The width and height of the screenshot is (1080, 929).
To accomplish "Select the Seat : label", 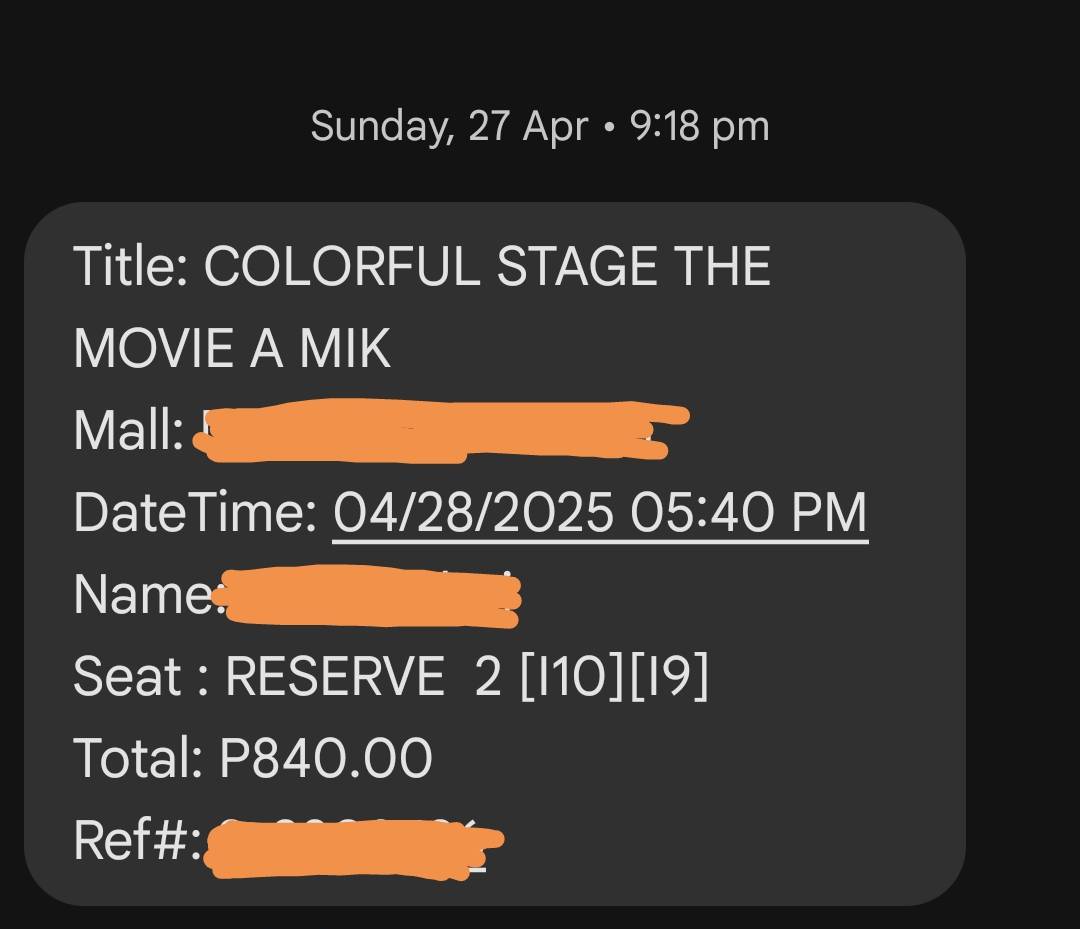I will tap(141, 676).
